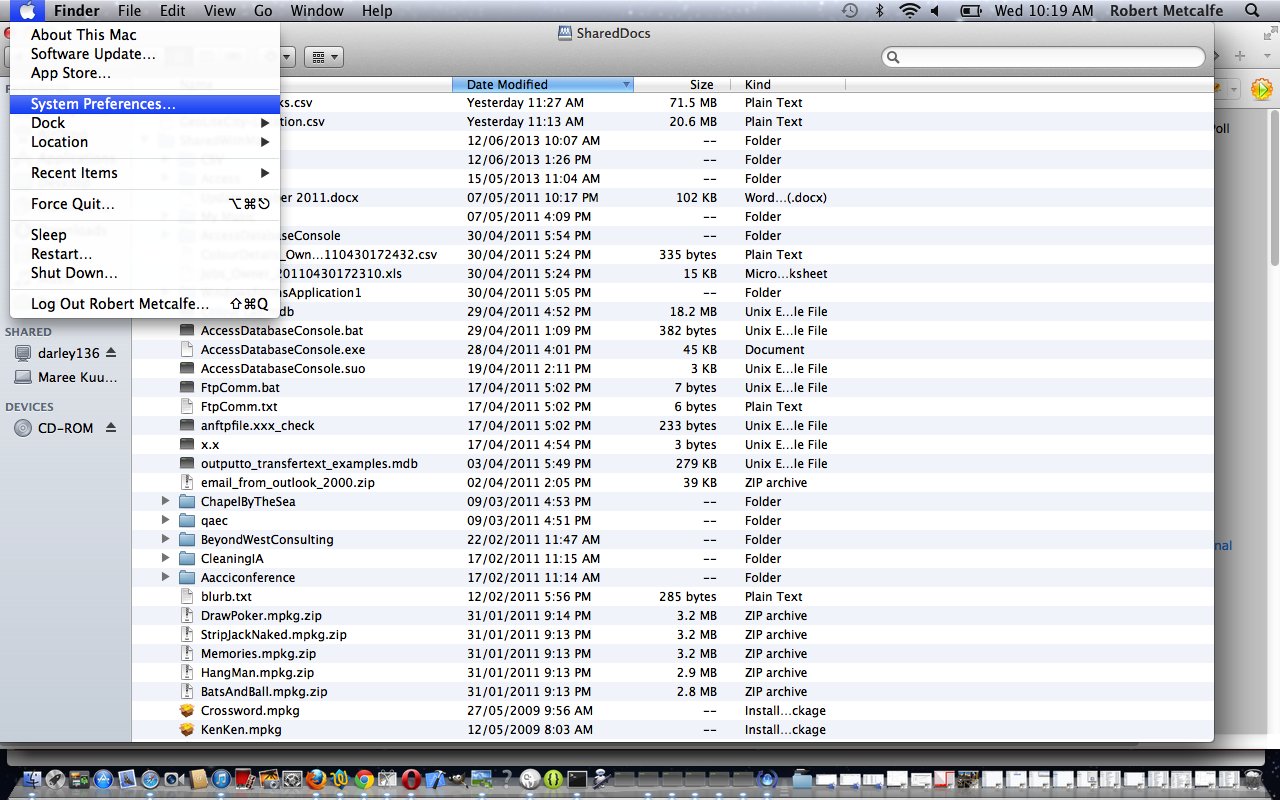Image resolution: width=1280 pixels, height=800 pixels.
Task: Open Terminal from the Dock
Action: click(x=577, y=779)
